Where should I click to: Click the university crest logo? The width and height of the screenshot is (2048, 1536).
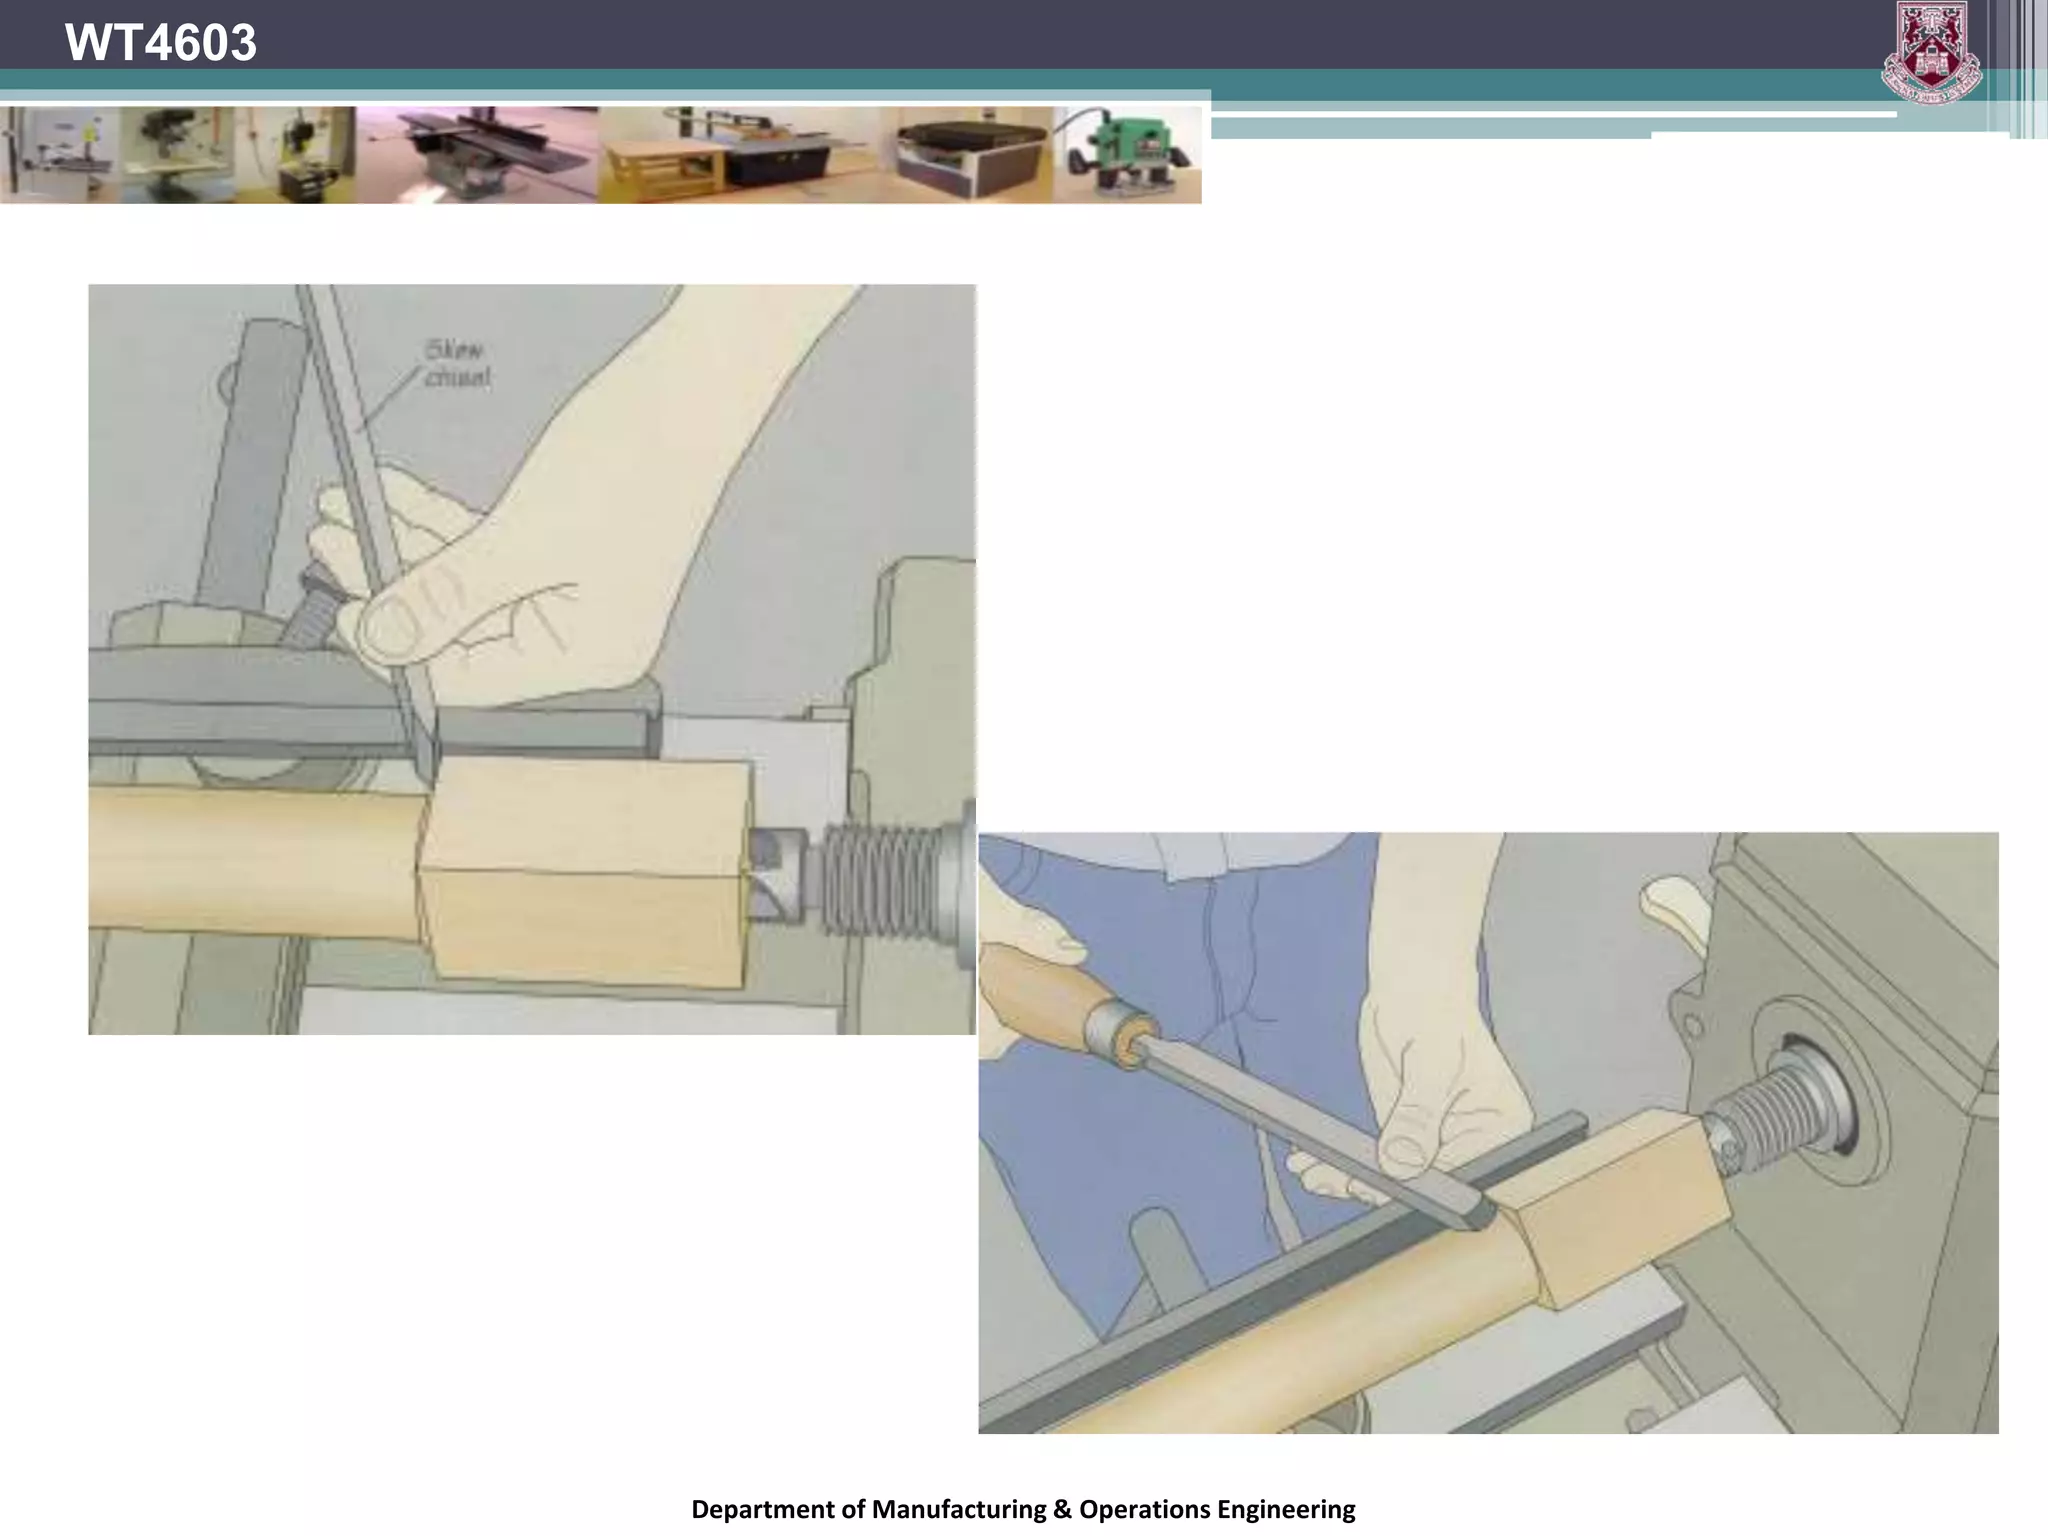point(1930,54)
